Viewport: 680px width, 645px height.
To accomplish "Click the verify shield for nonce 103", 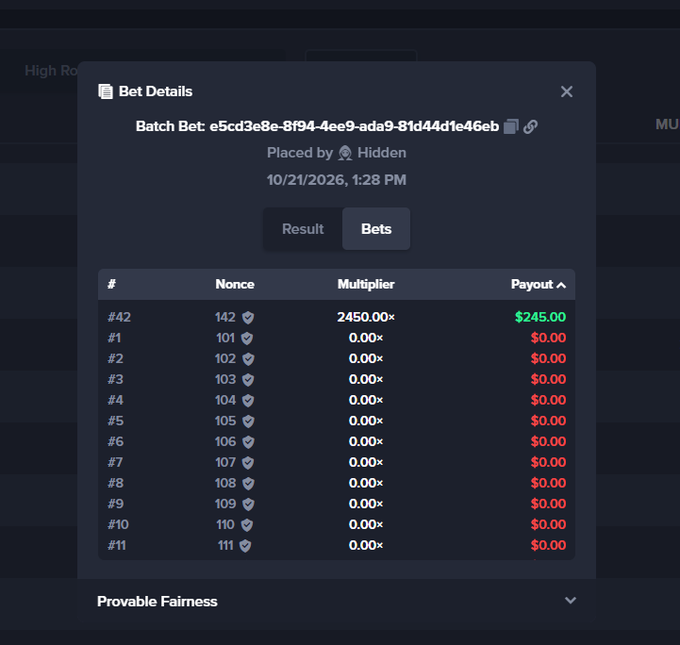I will coord(248,380).
